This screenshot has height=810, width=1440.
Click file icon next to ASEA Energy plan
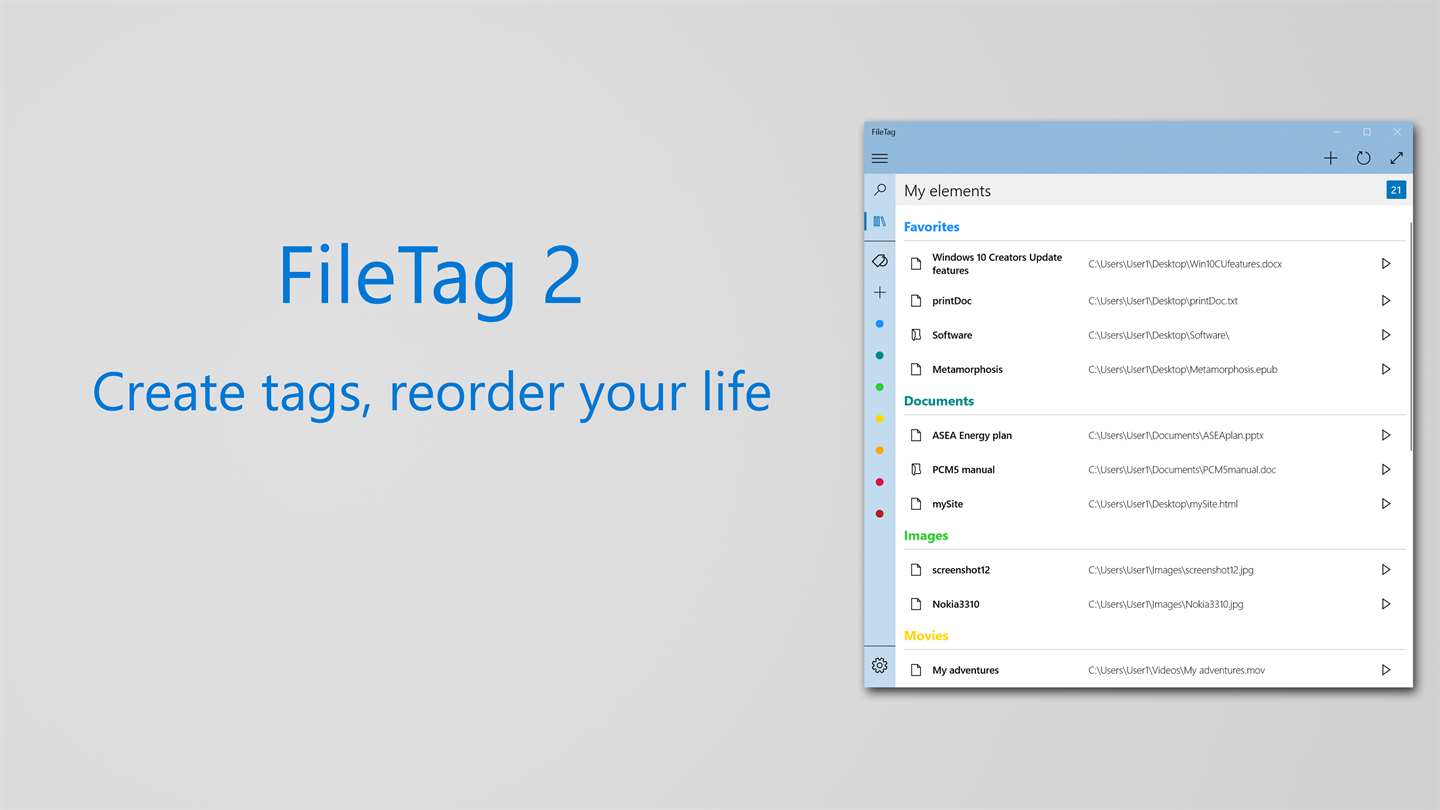916,435
